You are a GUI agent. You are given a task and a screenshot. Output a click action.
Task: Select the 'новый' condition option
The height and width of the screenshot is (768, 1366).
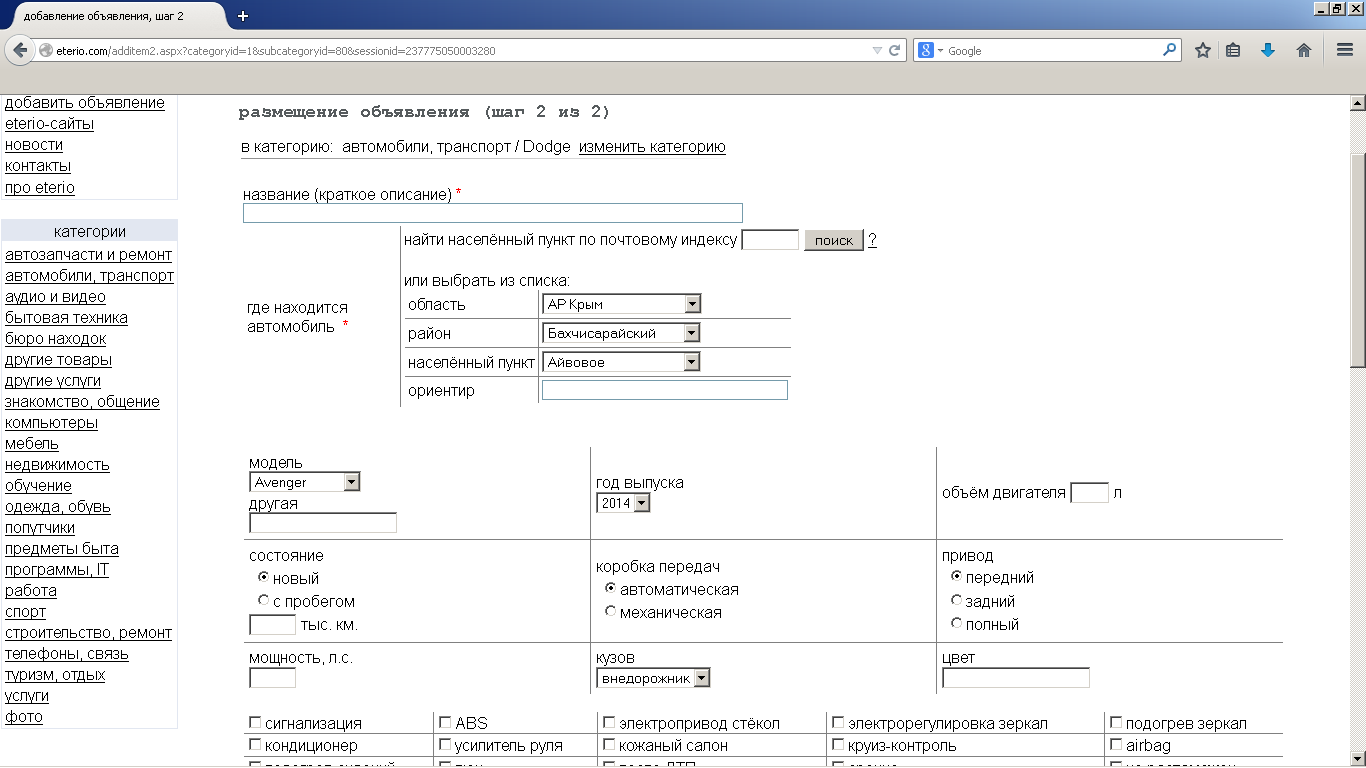(263, 577)
